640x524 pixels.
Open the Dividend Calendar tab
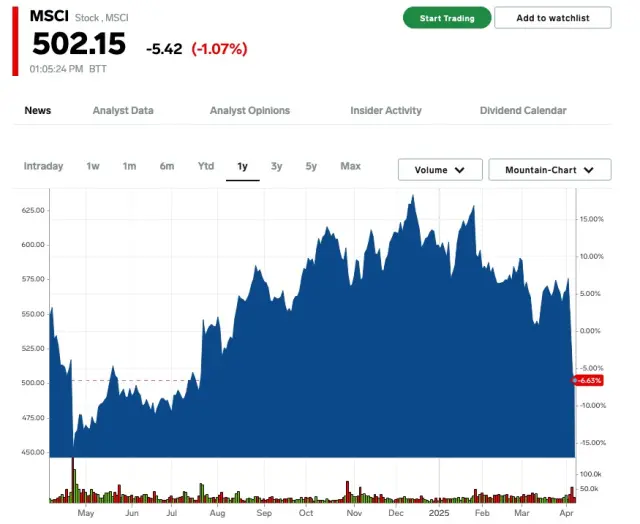tap(523, 111)
